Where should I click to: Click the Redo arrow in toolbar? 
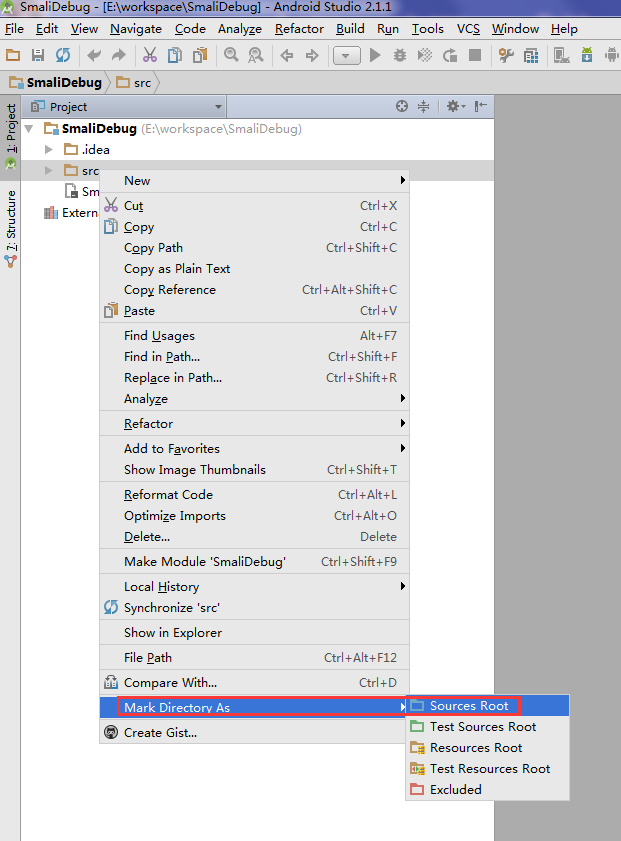pyautogui.click(x=119, y=55)
